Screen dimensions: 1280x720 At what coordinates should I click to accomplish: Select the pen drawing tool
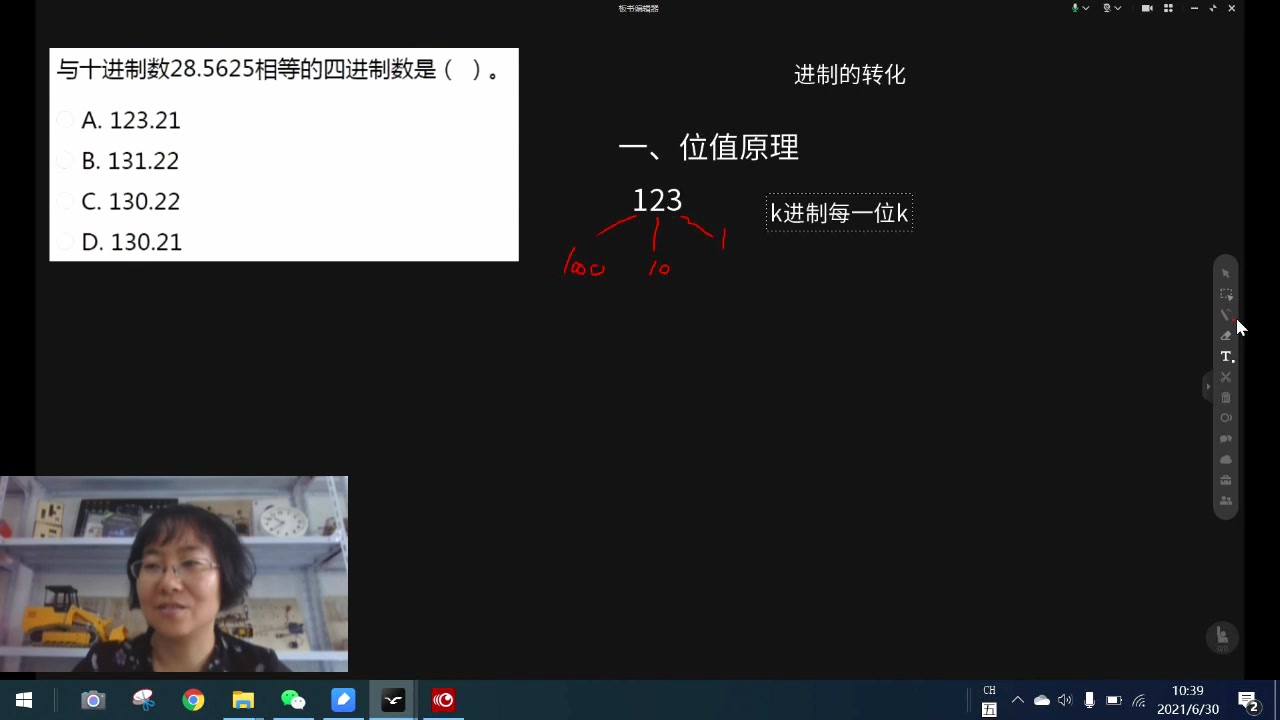[x=1226, y=314]
